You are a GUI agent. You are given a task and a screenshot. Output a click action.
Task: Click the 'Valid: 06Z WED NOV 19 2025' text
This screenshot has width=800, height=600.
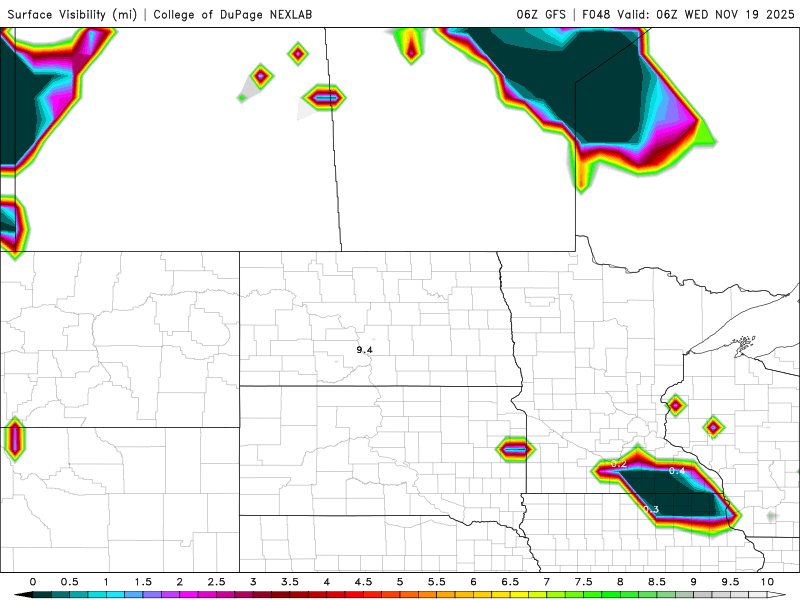[706, 15]
